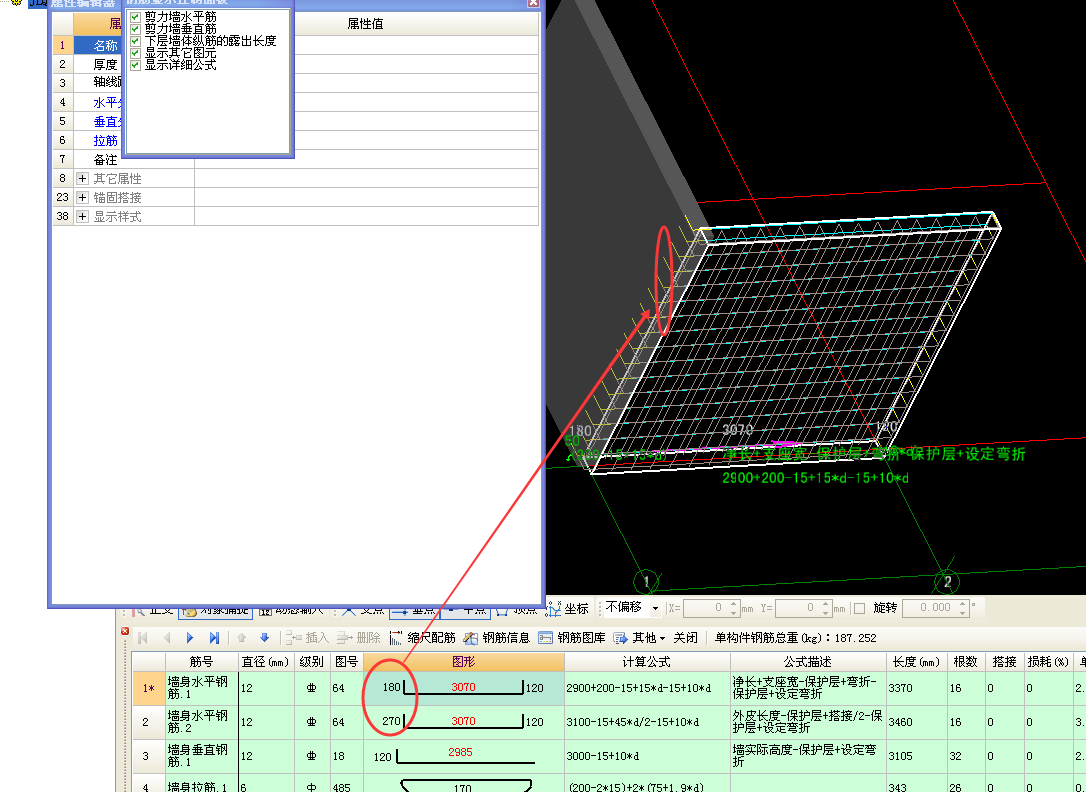Open the 不偏移 offset dropdown
This screenshot has height=792, width=1086.
click(x=655, y=609)
